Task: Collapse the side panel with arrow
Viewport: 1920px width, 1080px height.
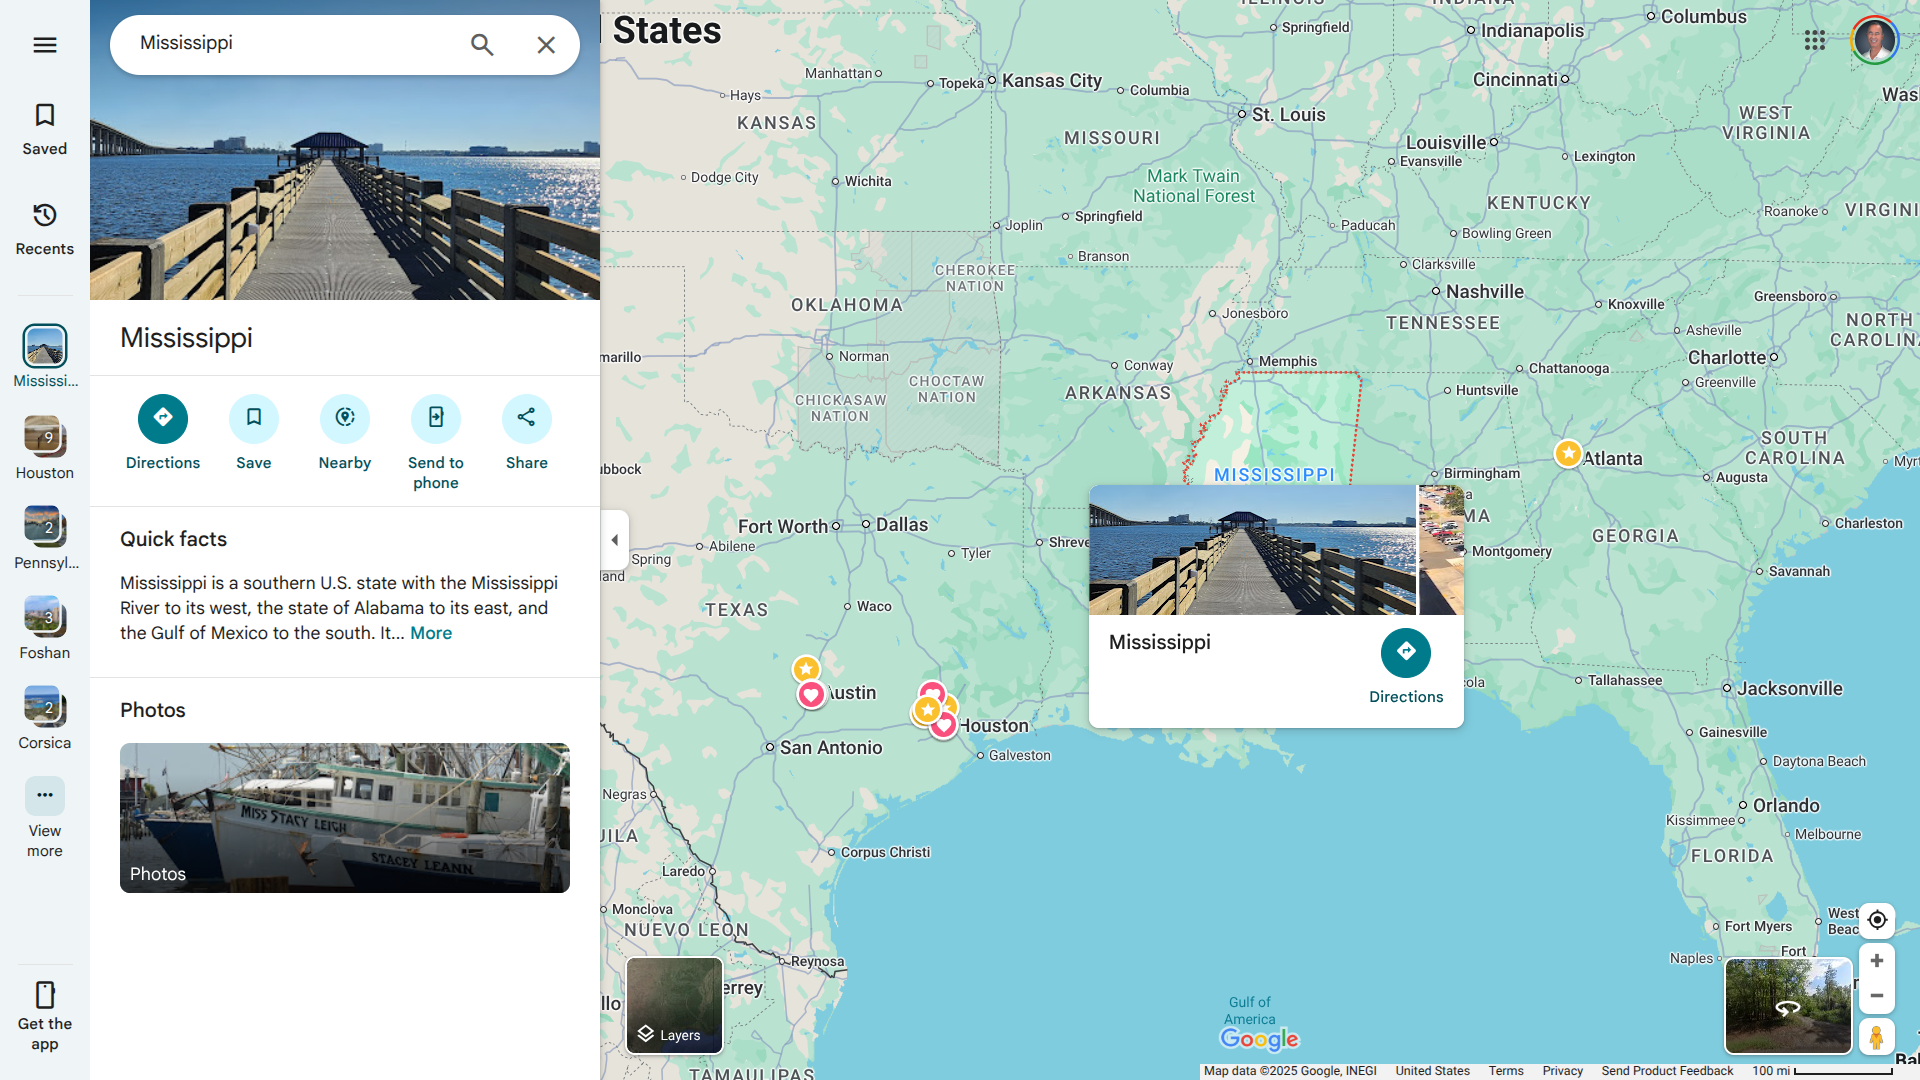Action: [615, 540]
